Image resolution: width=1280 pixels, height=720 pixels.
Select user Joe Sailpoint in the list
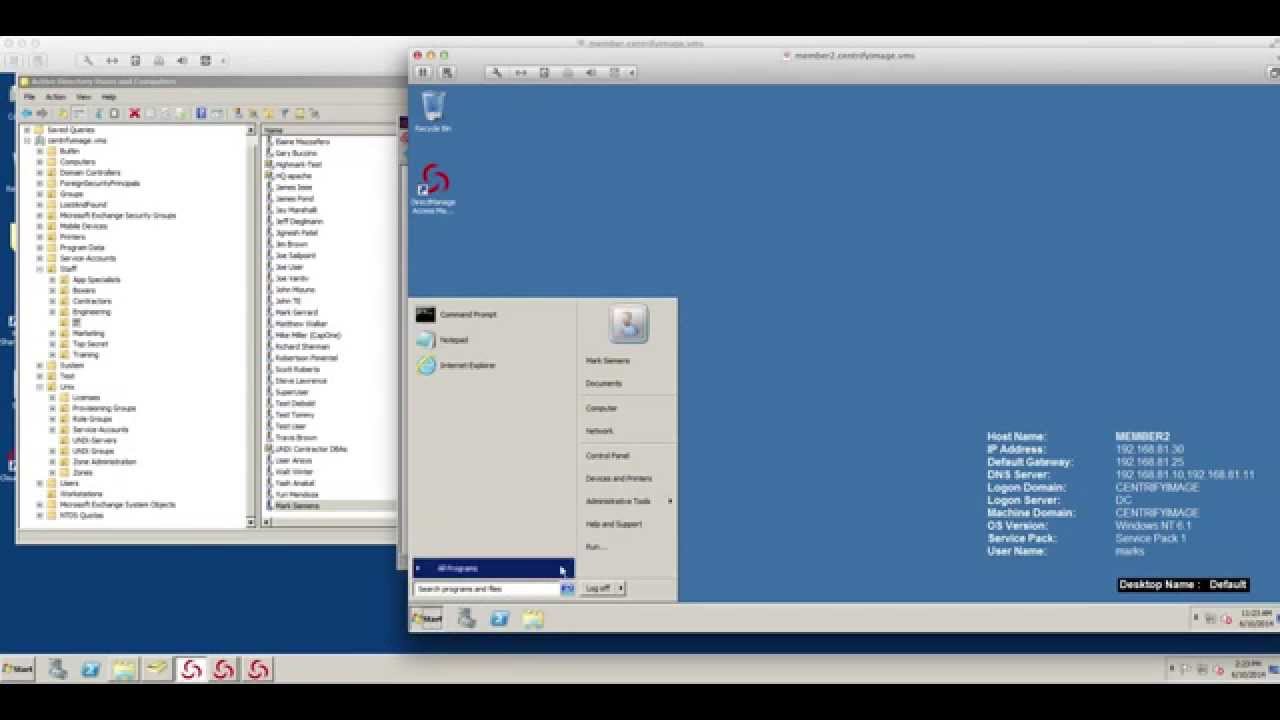(295, 255)
